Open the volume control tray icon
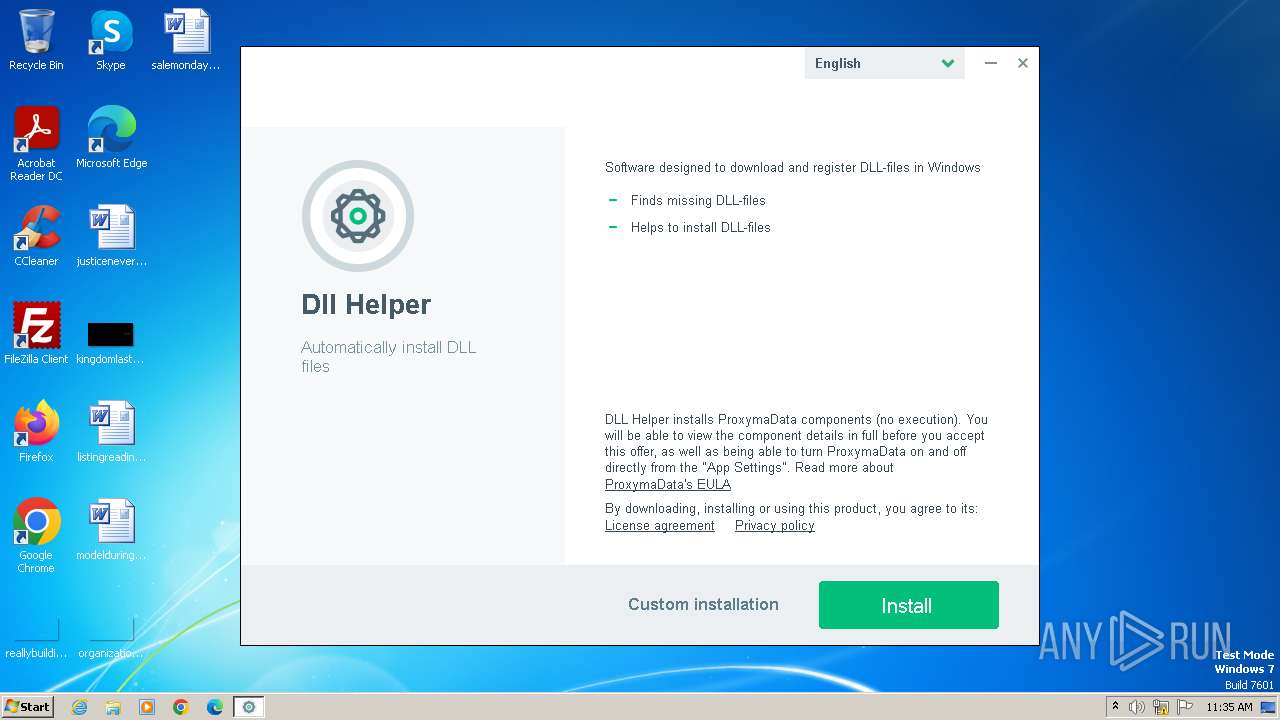The height and width of the screenshot is (720, 1280). point(1137,707)
